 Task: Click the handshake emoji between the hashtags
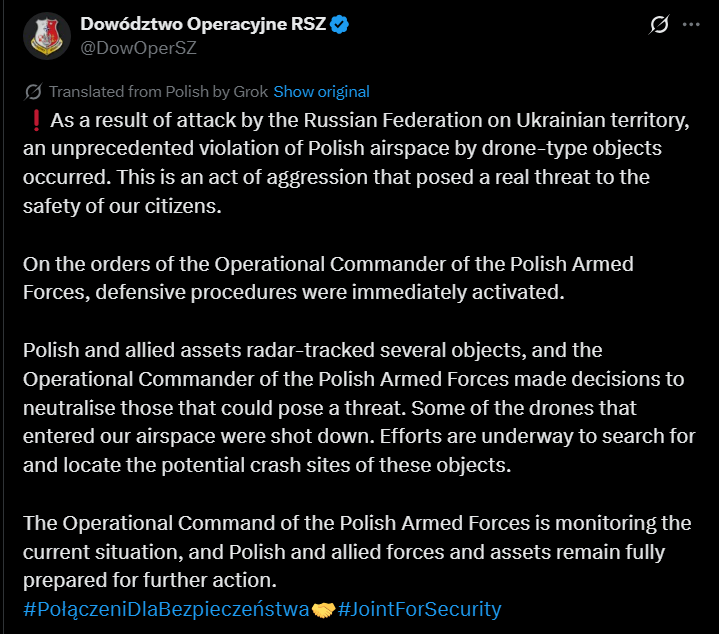(x=323, y=610)
